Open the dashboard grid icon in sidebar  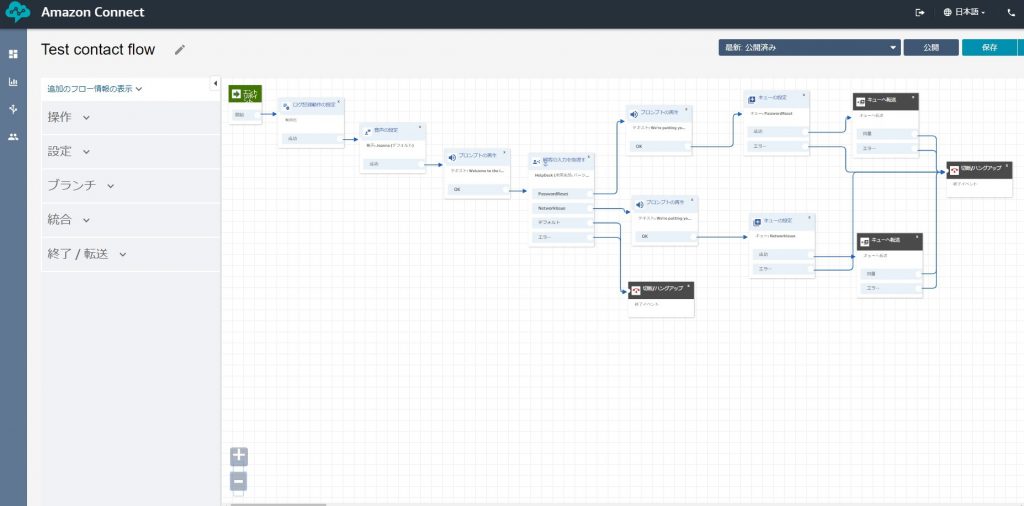pyautogui.click(x=13, y=54)
